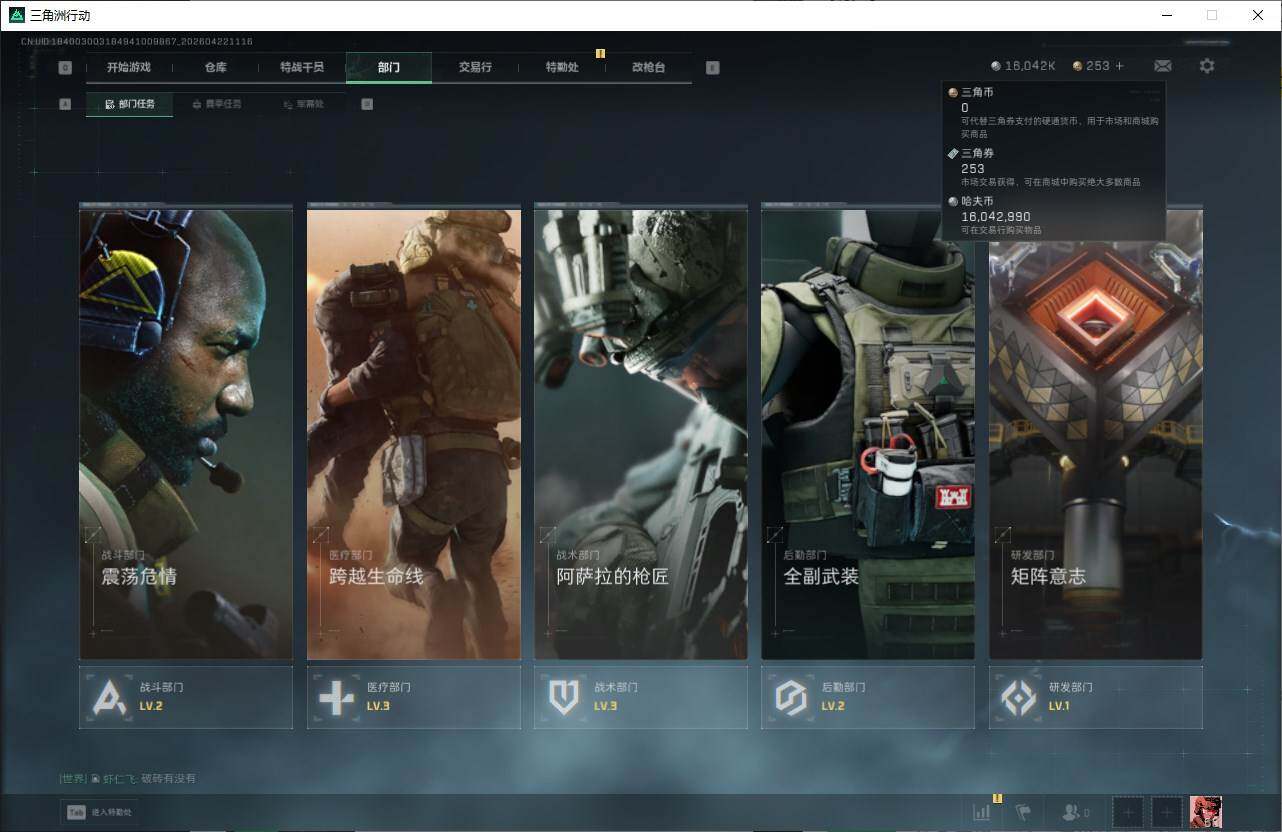This screenshot has width=1282, height=832.
Task: Select the 改枪台 tab
Action: (x=648, y=67)
